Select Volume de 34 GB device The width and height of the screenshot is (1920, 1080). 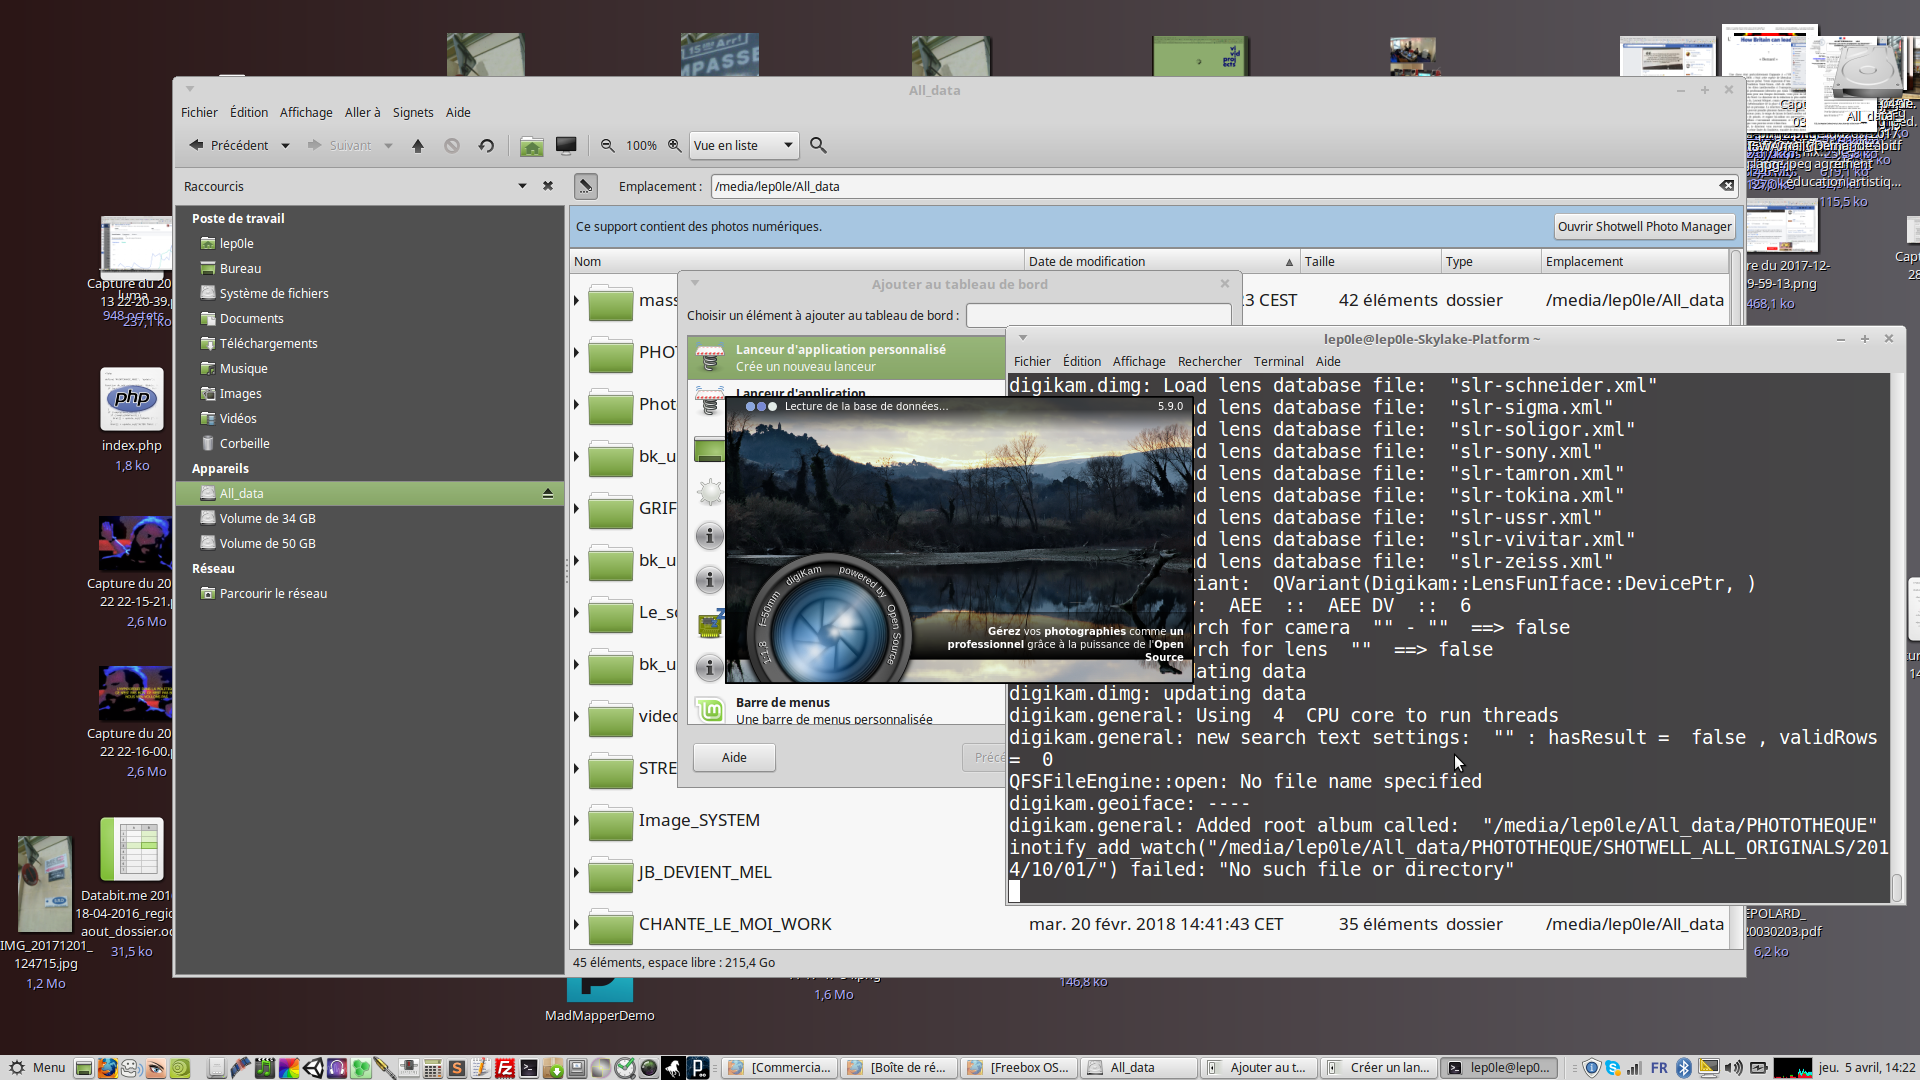tap(267, 519)
